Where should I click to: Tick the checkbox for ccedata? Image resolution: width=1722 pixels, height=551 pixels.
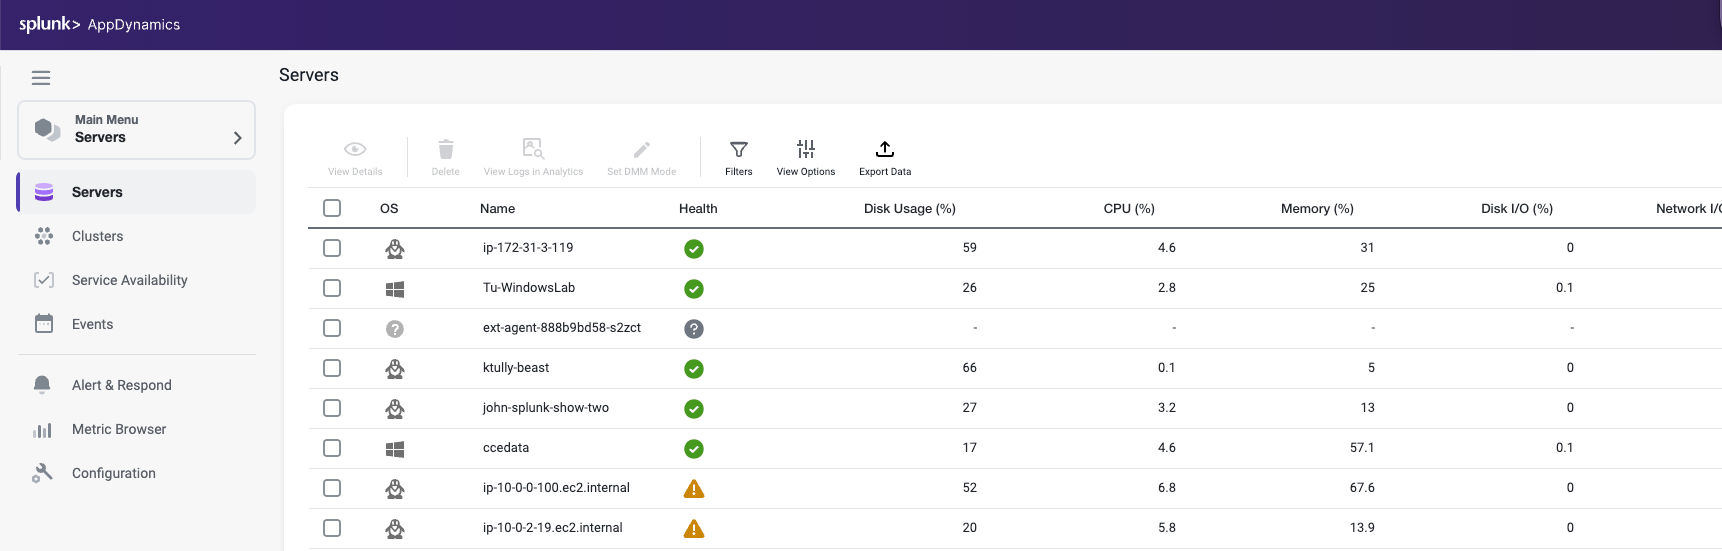pos(332,448)
